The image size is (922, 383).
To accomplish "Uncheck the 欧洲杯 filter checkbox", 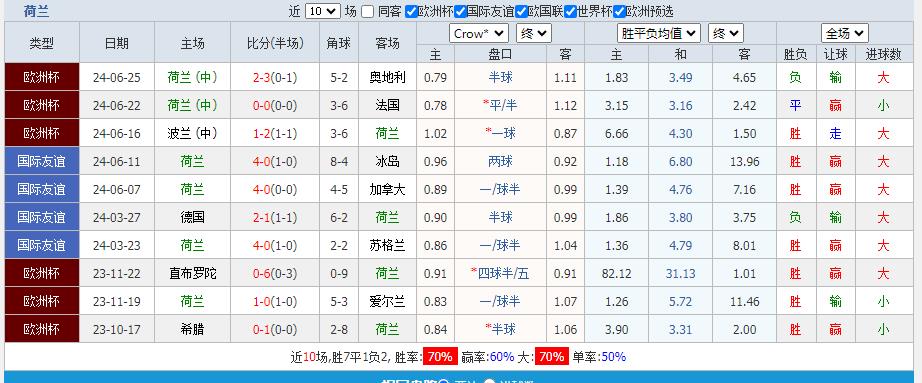I will point(412,11).
